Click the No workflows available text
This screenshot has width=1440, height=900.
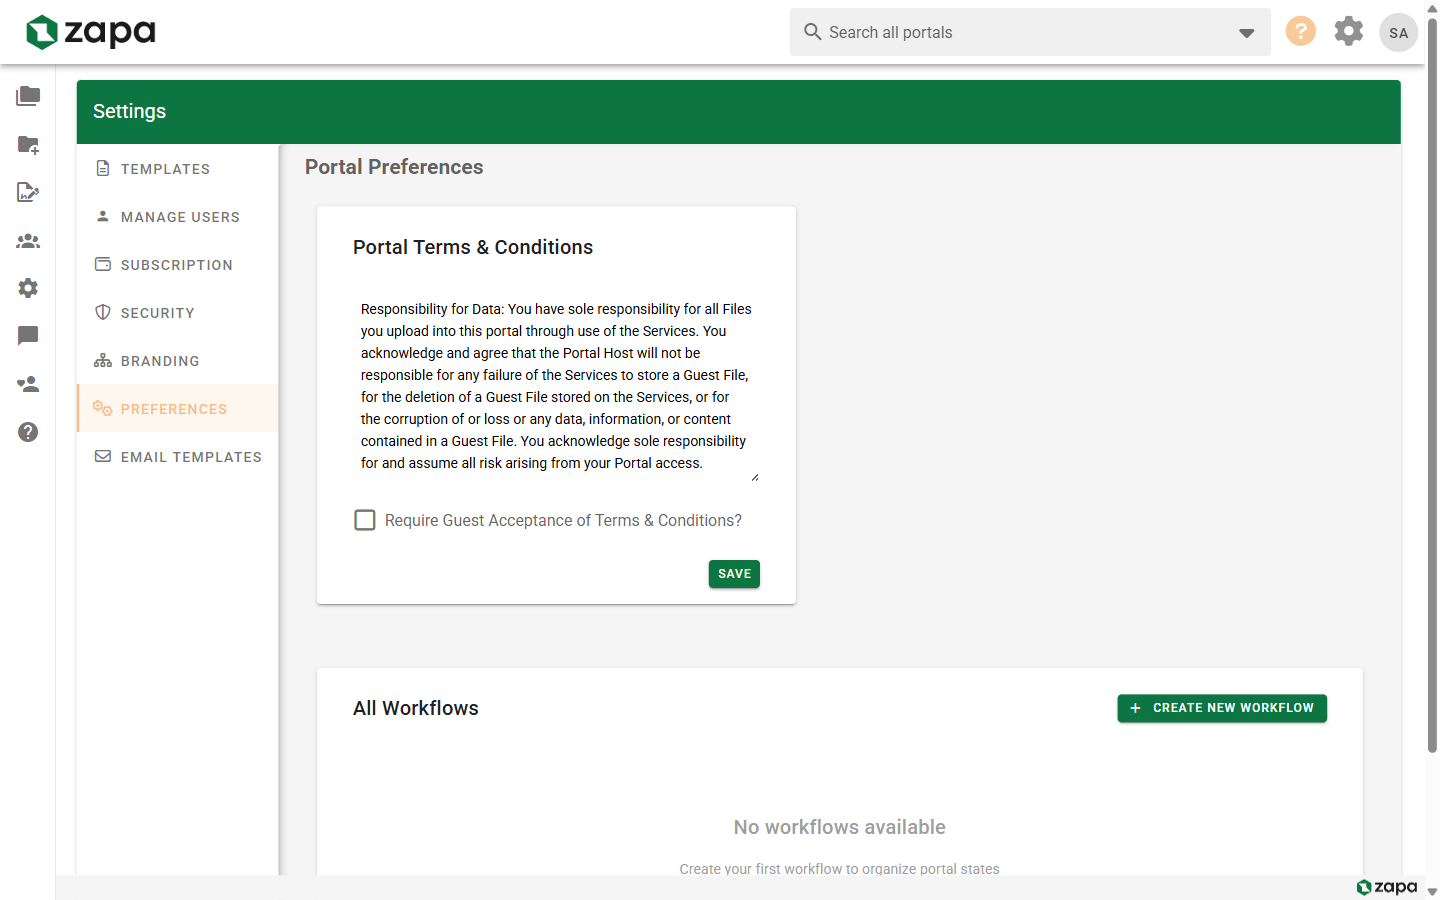(840, 827)
